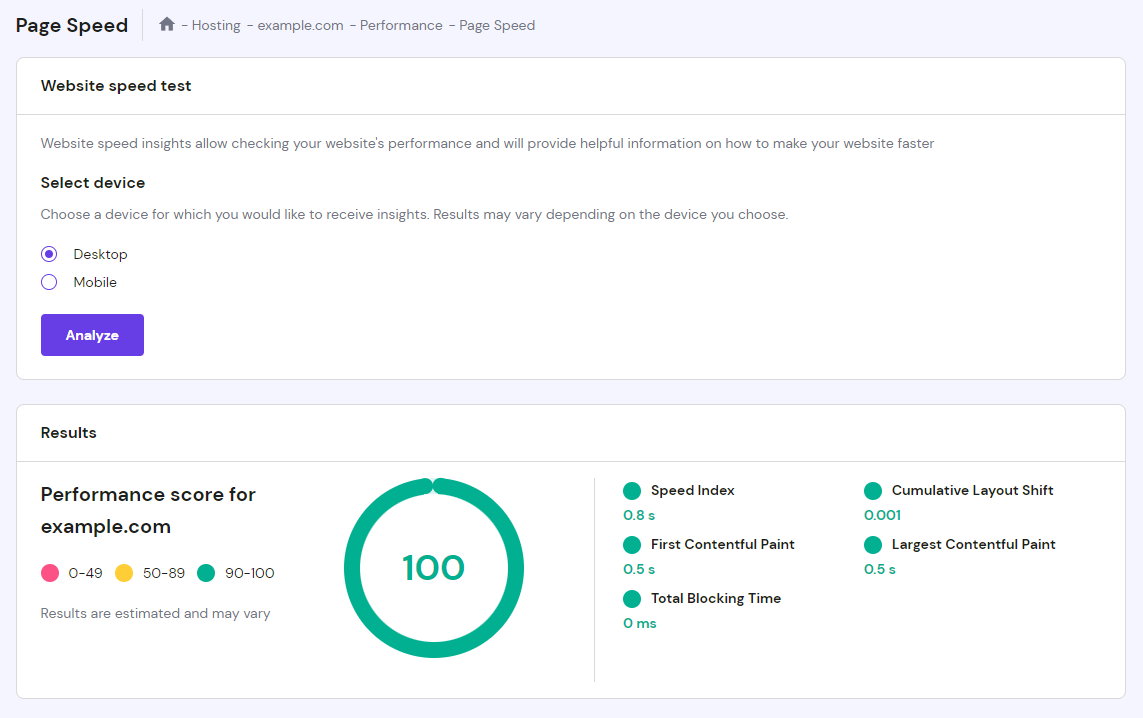Click the home icon in the breadcrumb
The width and height of the screenshot is (1143, 718).
click(166, 24)
